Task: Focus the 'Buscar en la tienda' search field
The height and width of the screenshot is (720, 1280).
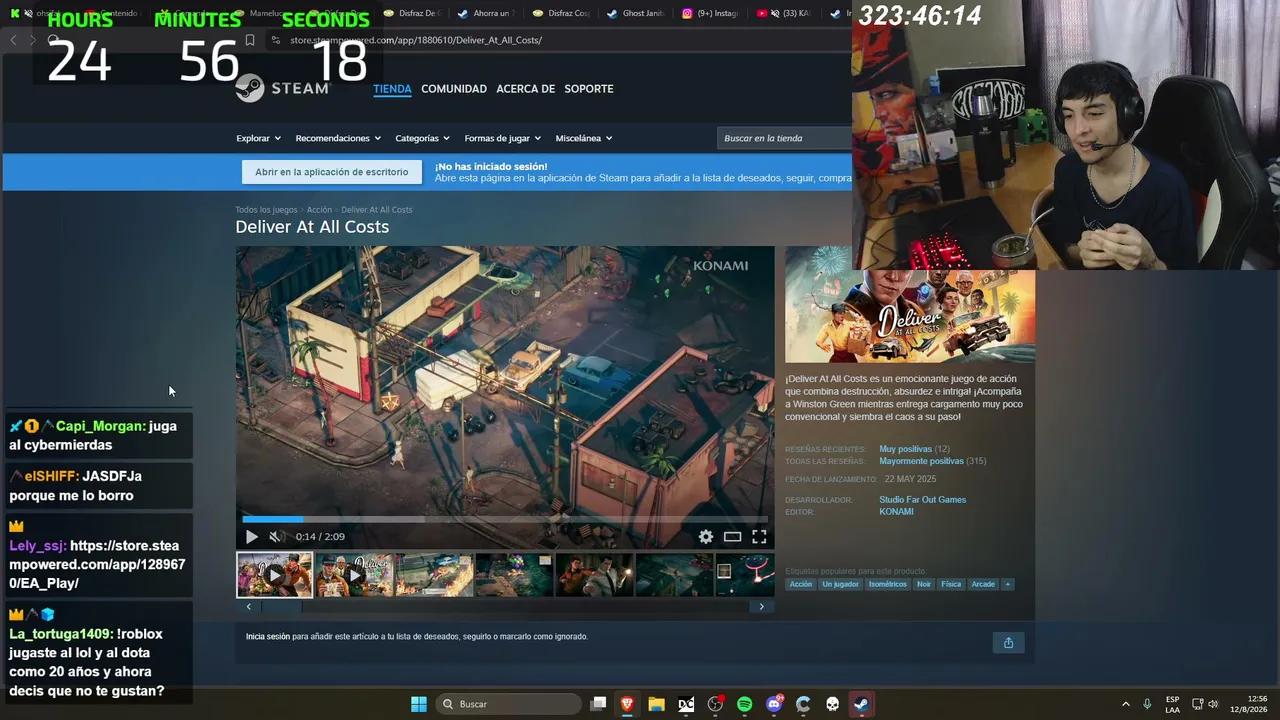Action: pos(784,138)
